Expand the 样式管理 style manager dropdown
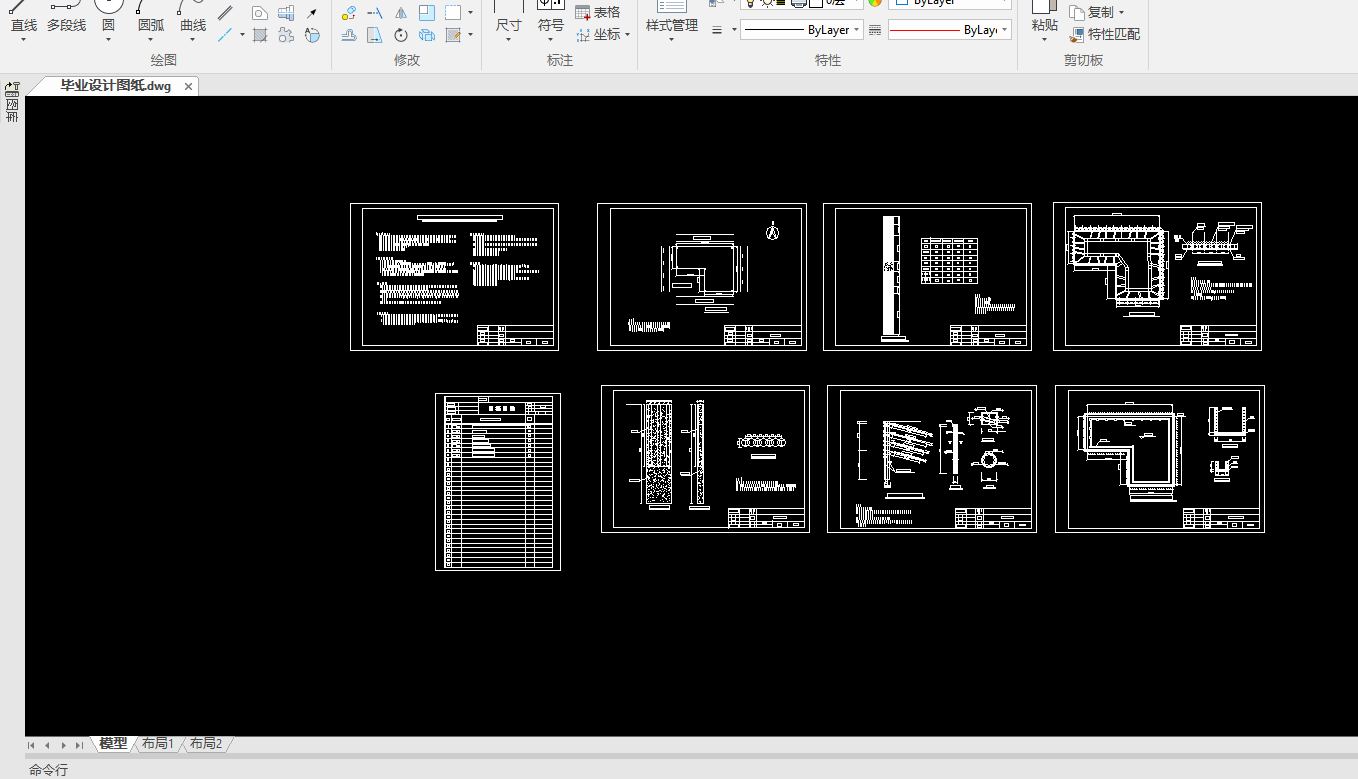 (671, 40)
